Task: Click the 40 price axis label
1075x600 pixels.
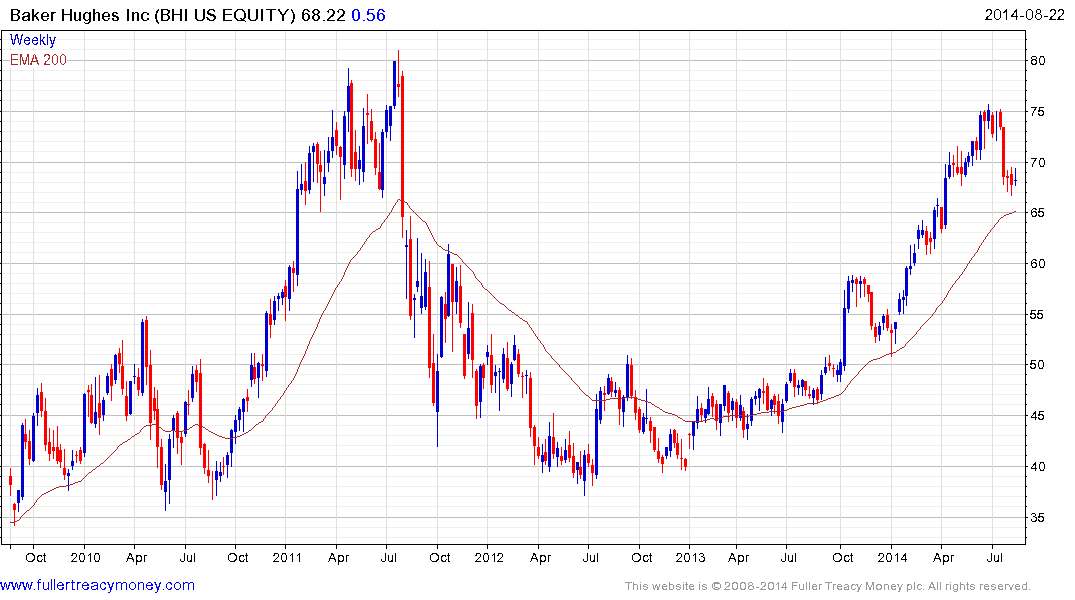Action: [1038, 467]
